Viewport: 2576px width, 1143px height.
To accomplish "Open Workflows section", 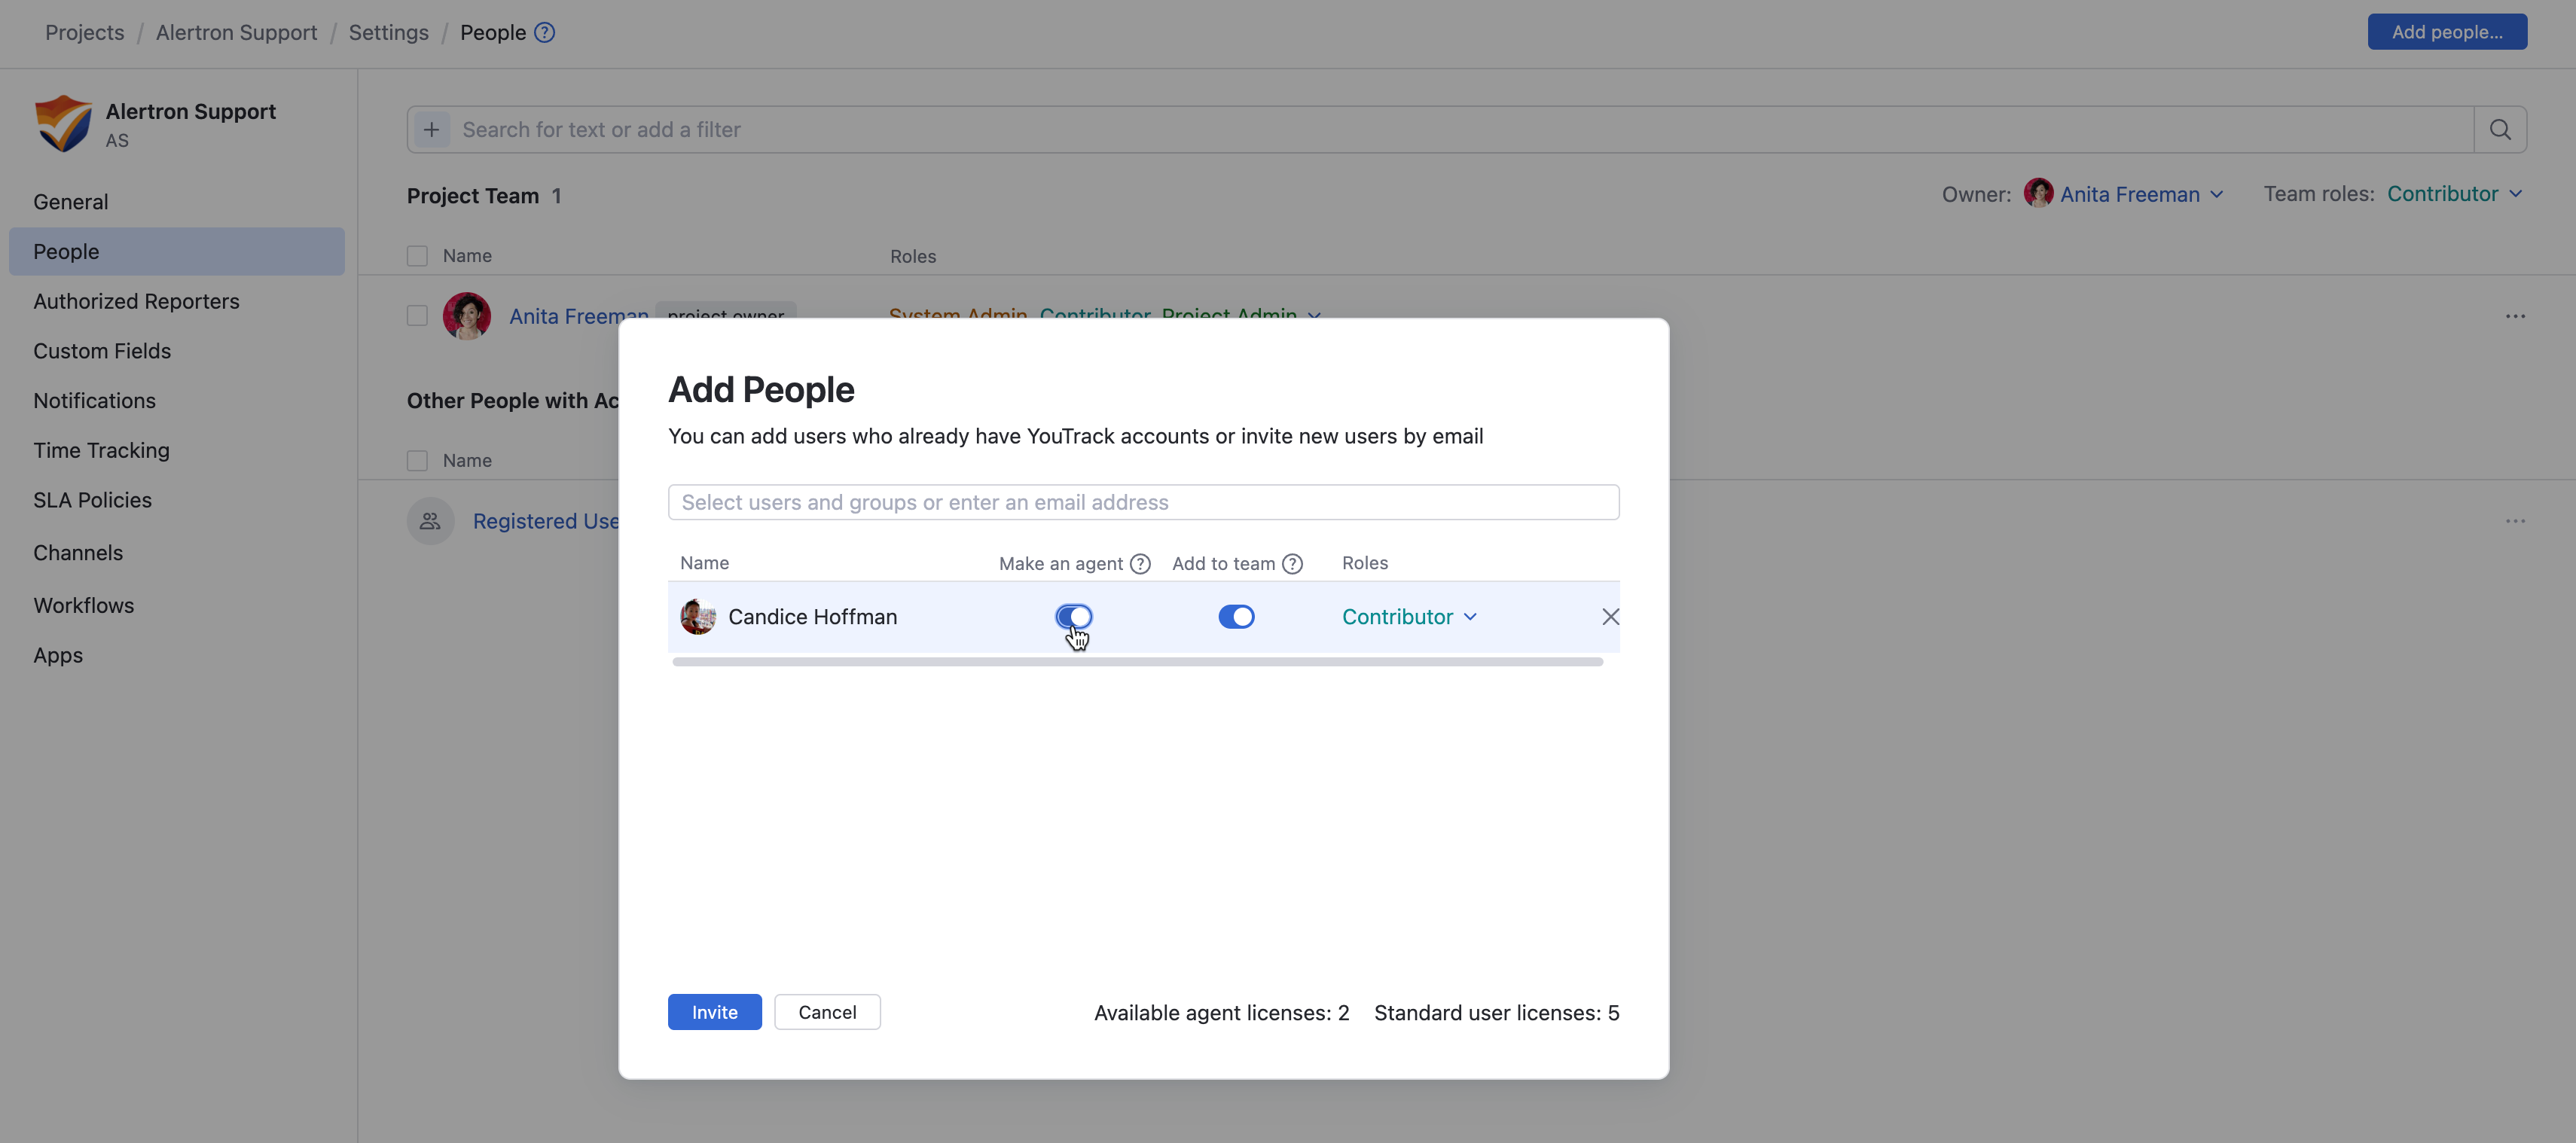I will 177,606.
